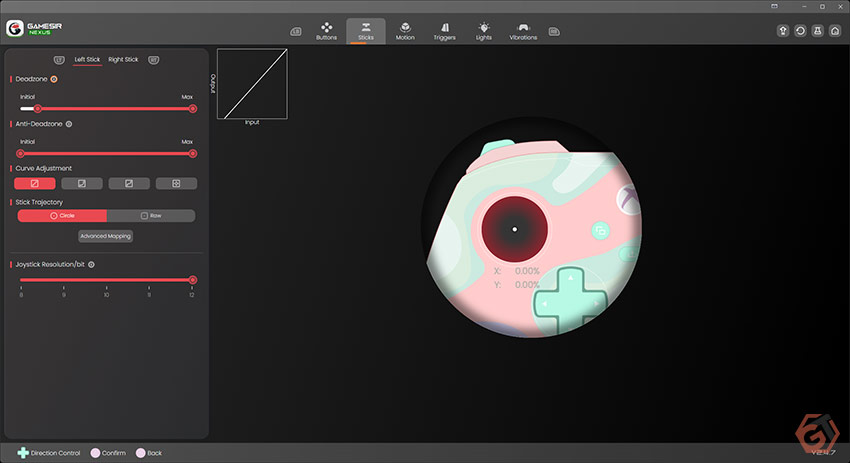
Task: Click the Input/Output curve graph
Action: [x=253, y=84]
